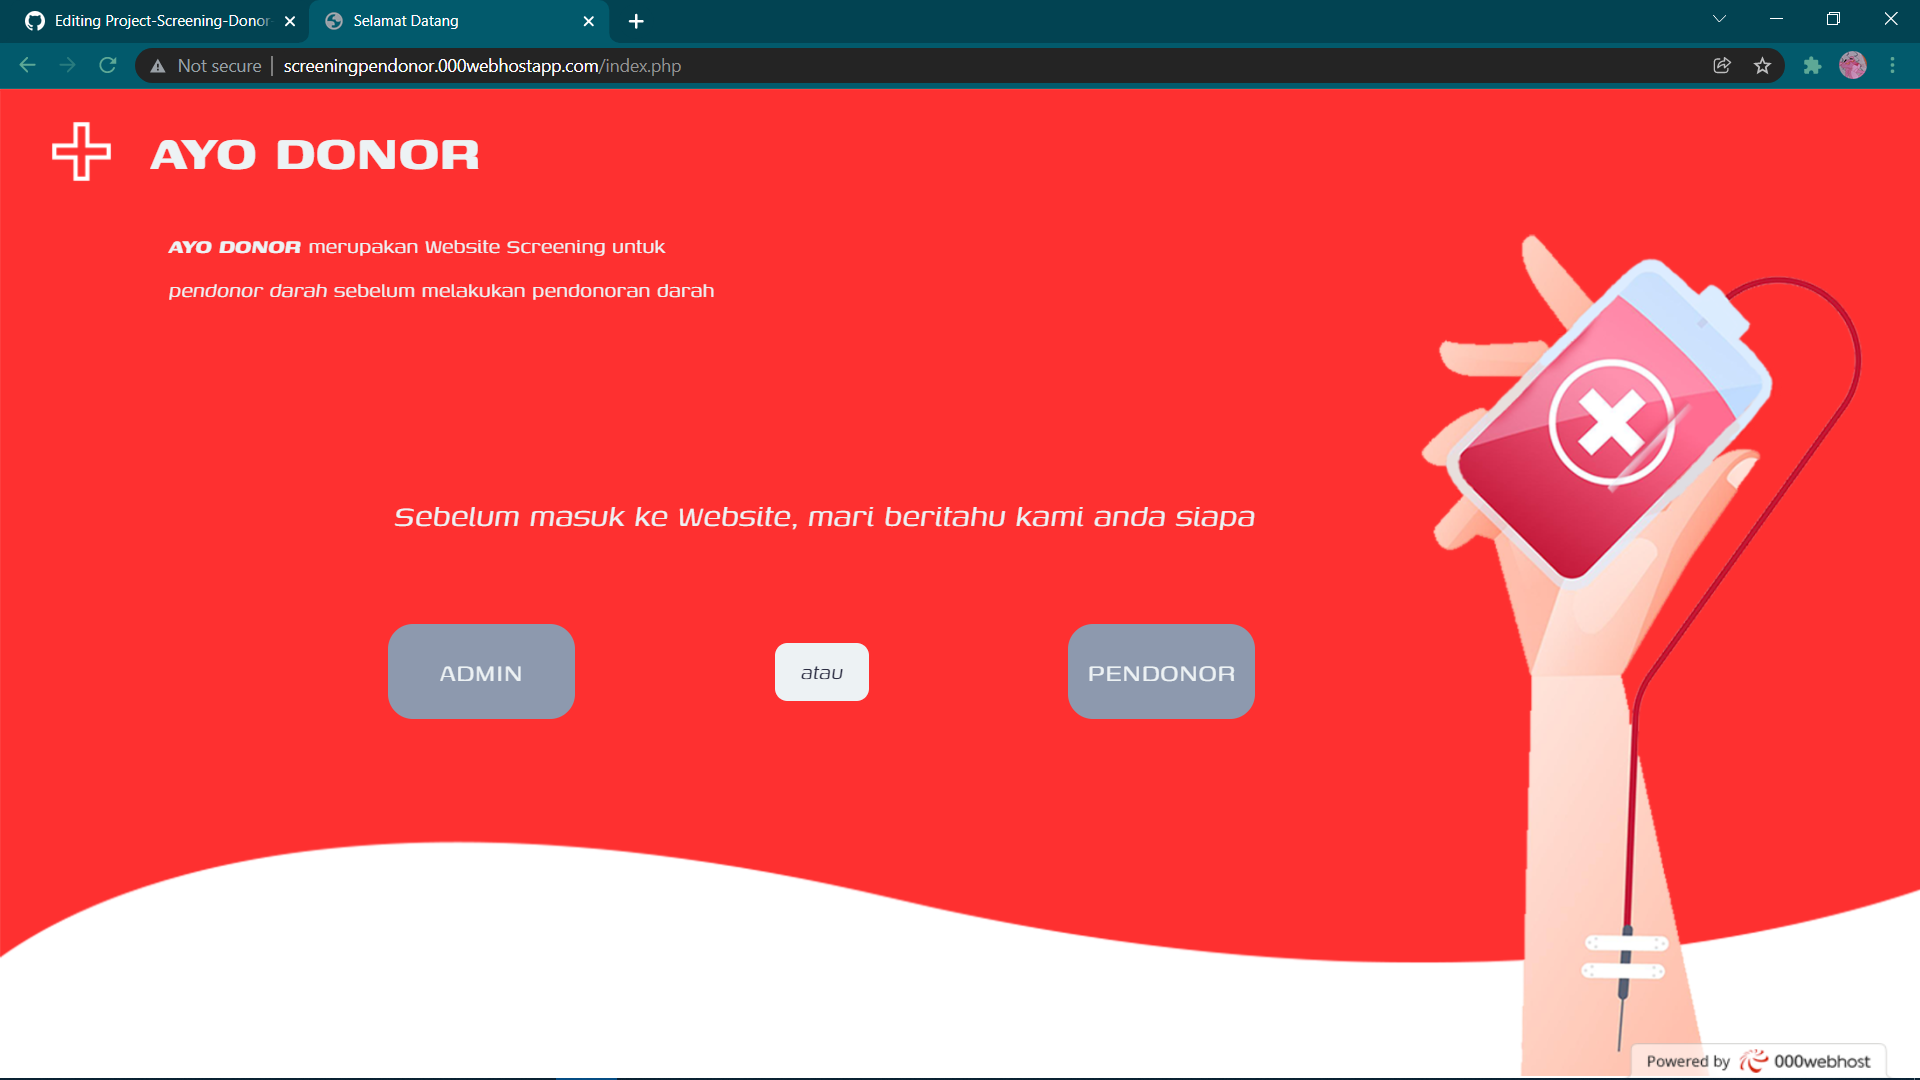The image size is (1920, 1080).
Task: Click the AYO DONOR cross logo
Action: 81,151
